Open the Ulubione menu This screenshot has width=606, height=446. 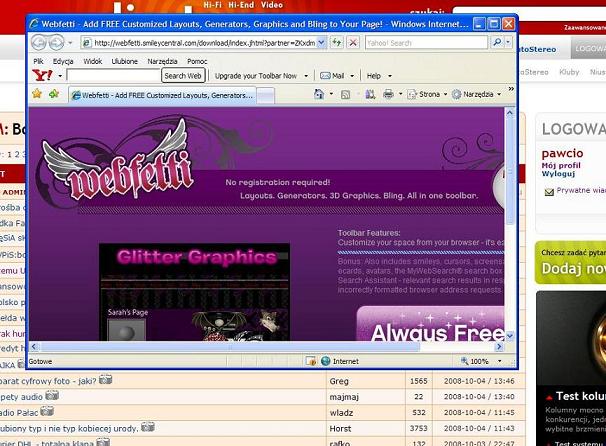[124, 61]
